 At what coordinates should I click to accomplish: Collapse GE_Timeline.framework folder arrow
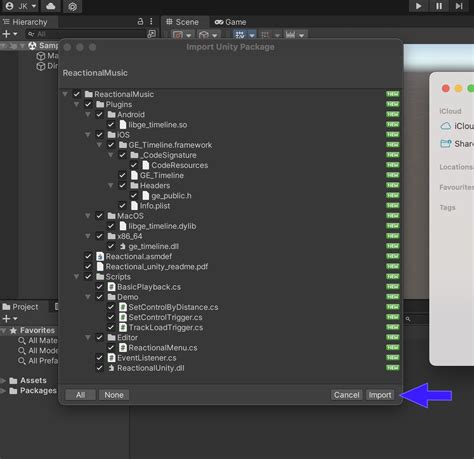coord(99,145)
